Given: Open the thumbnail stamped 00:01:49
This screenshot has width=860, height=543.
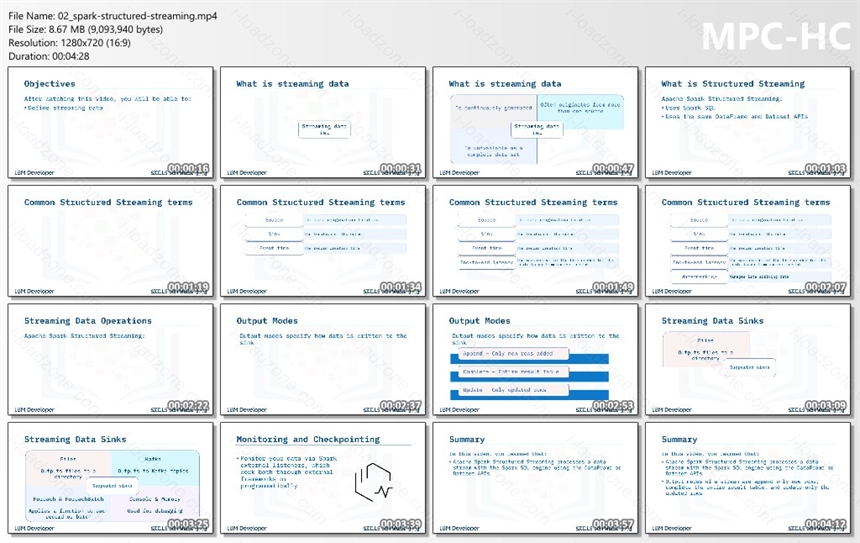Looking at the screenshot, I should click(x=535, y=241).
